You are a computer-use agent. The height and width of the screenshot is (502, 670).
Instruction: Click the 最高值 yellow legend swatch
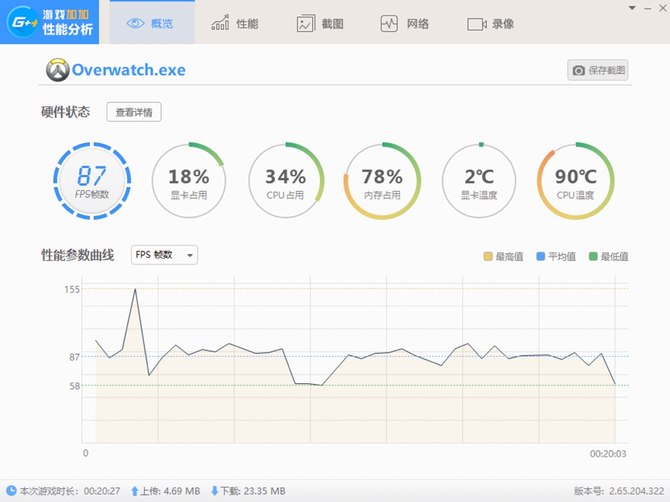pyautogui.click(x=488, y=256)
